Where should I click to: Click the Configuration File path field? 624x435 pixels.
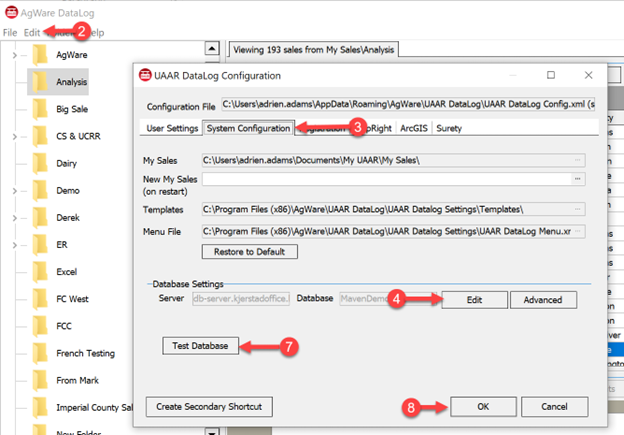point(408,104)
